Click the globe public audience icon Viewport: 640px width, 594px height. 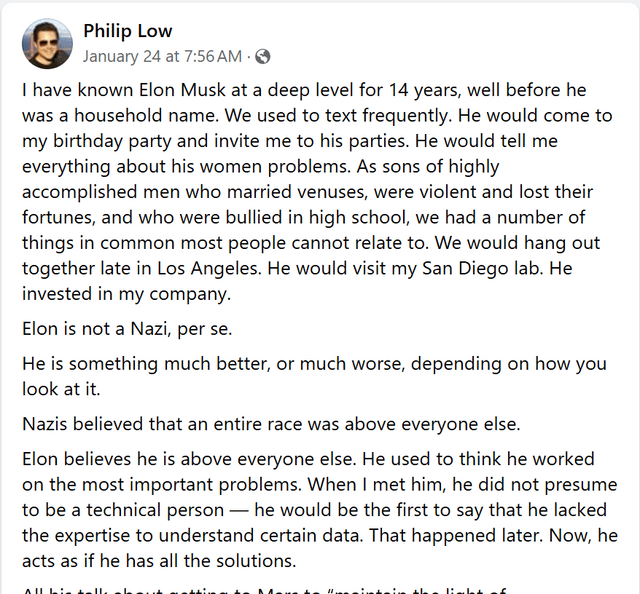pyautogui.click(x=263, y=56)
